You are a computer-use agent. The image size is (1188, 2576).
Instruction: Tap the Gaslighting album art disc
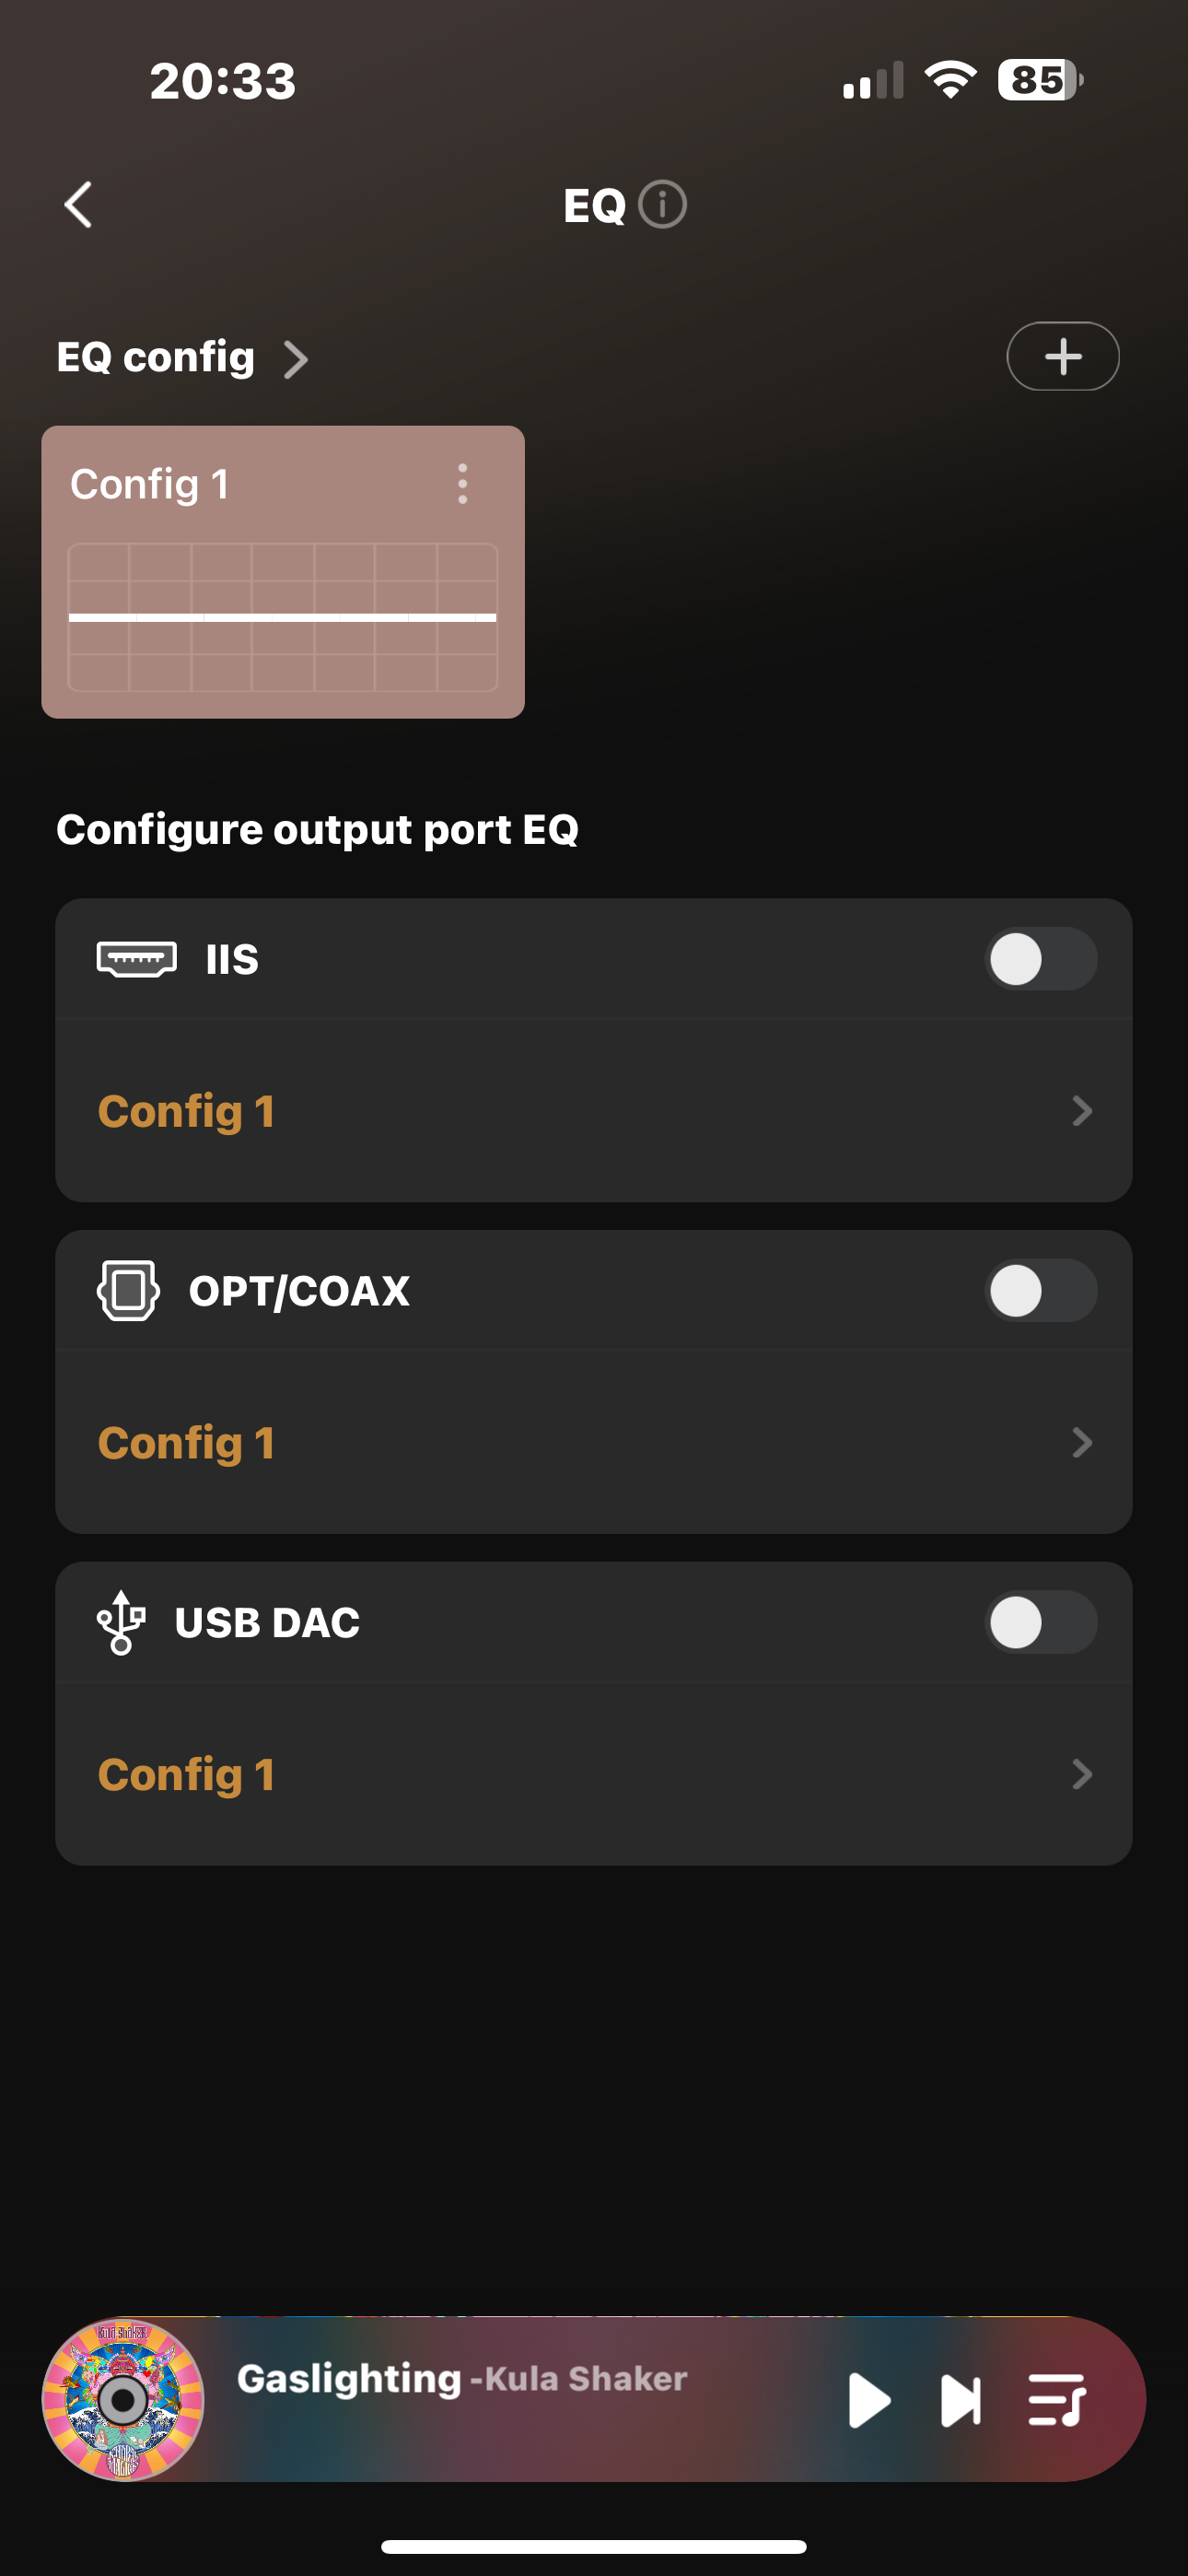click(123, 2400)
